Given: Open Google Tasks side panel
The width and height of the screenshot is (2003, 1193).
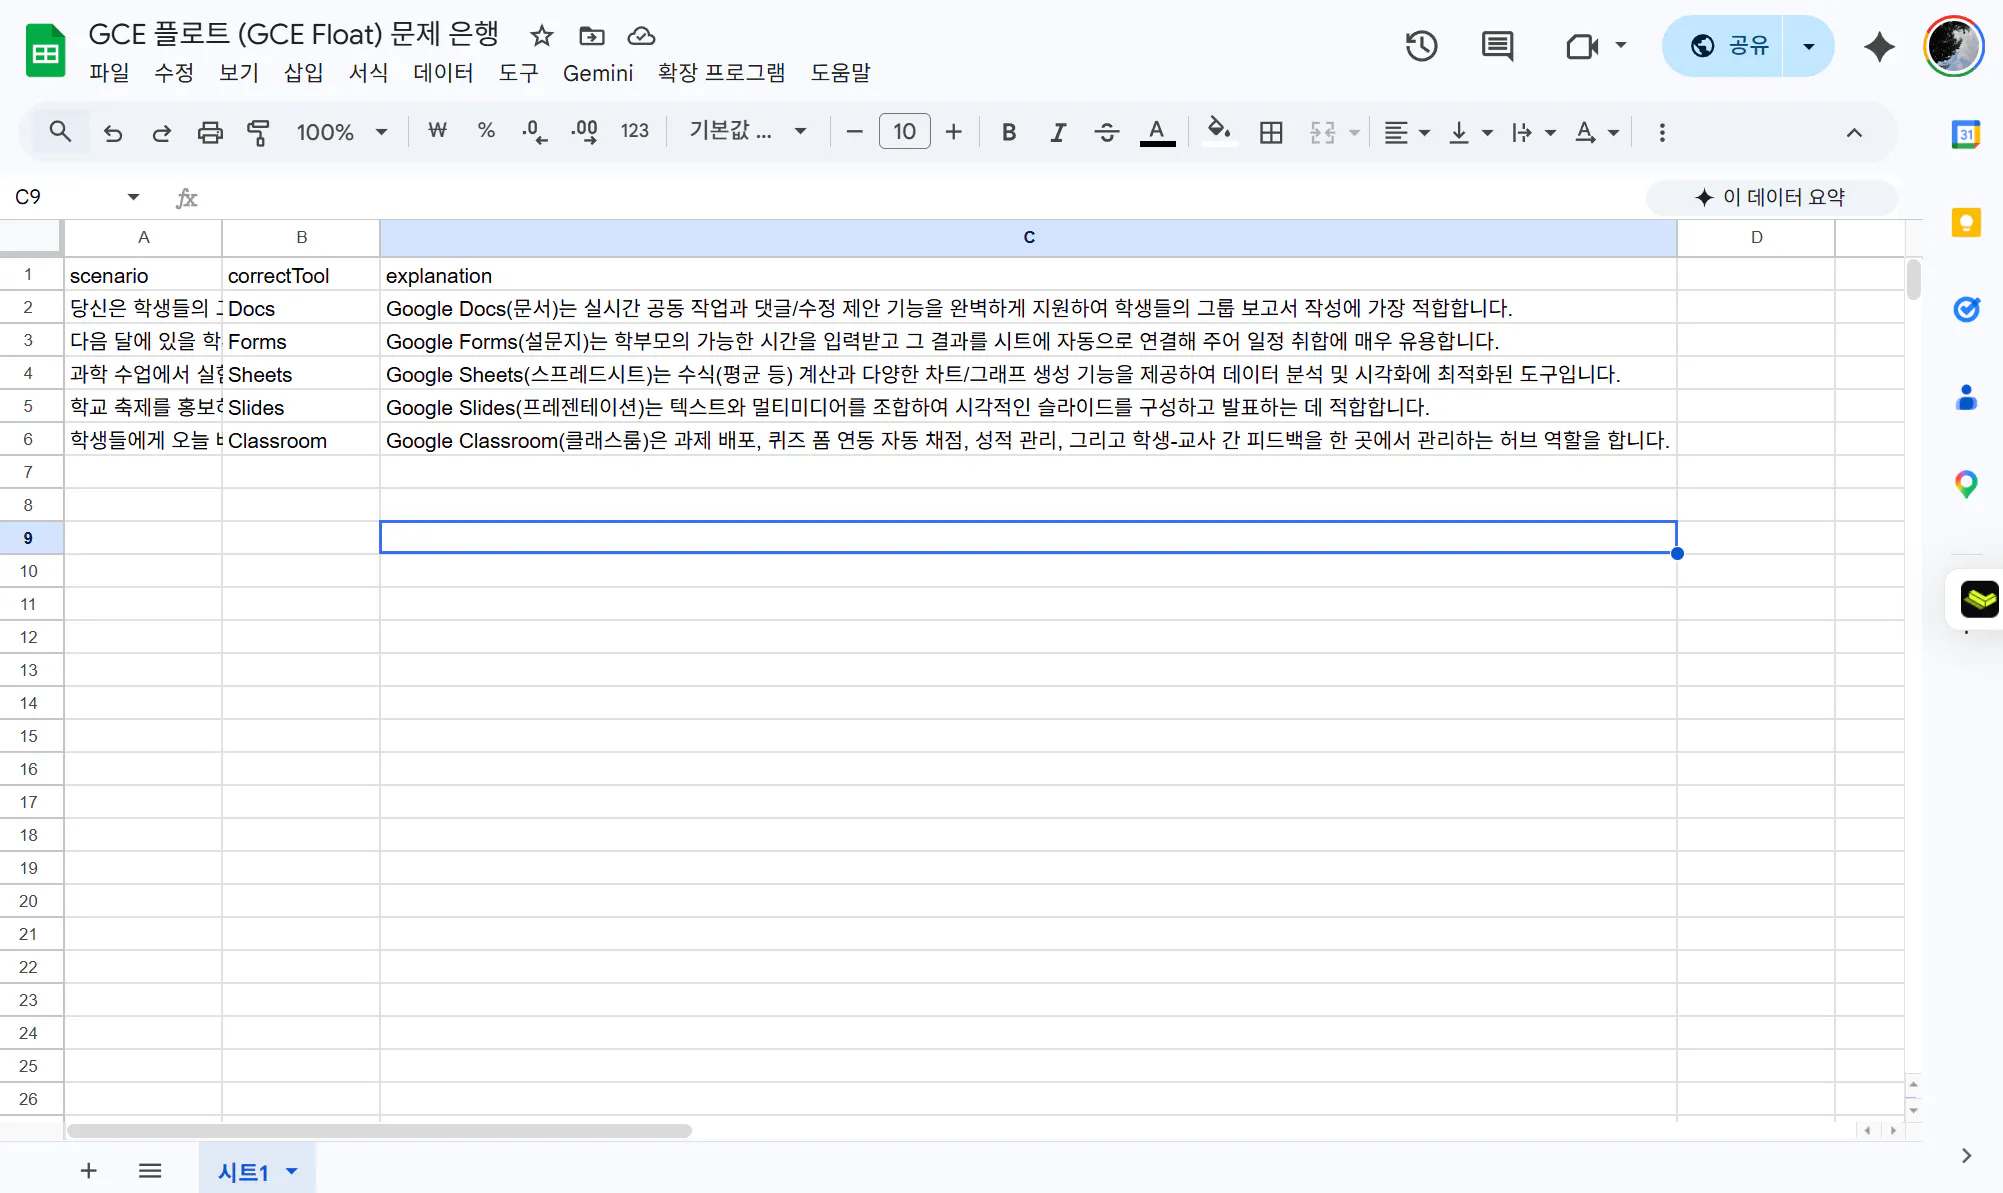Looking at the screenshot, I should coord(1966,309).
